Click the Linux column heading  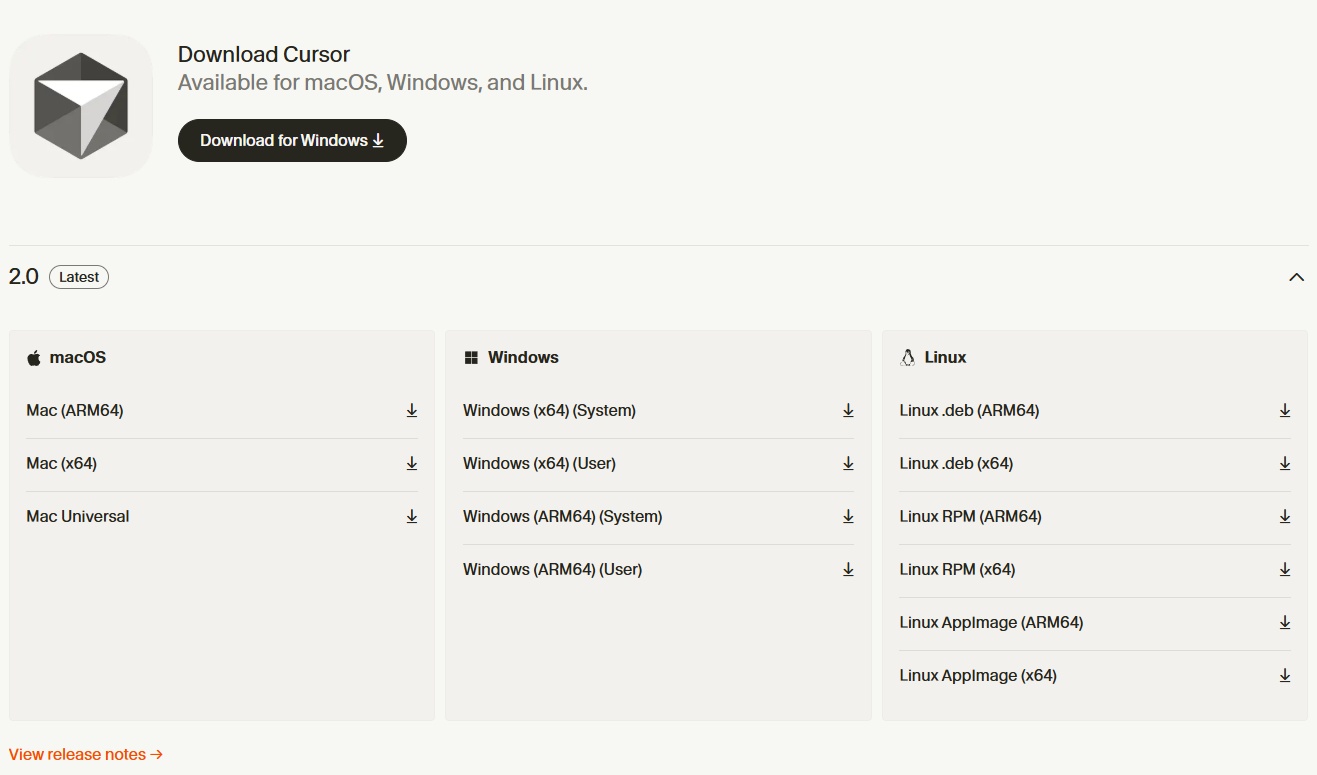[x=945, y=357]
